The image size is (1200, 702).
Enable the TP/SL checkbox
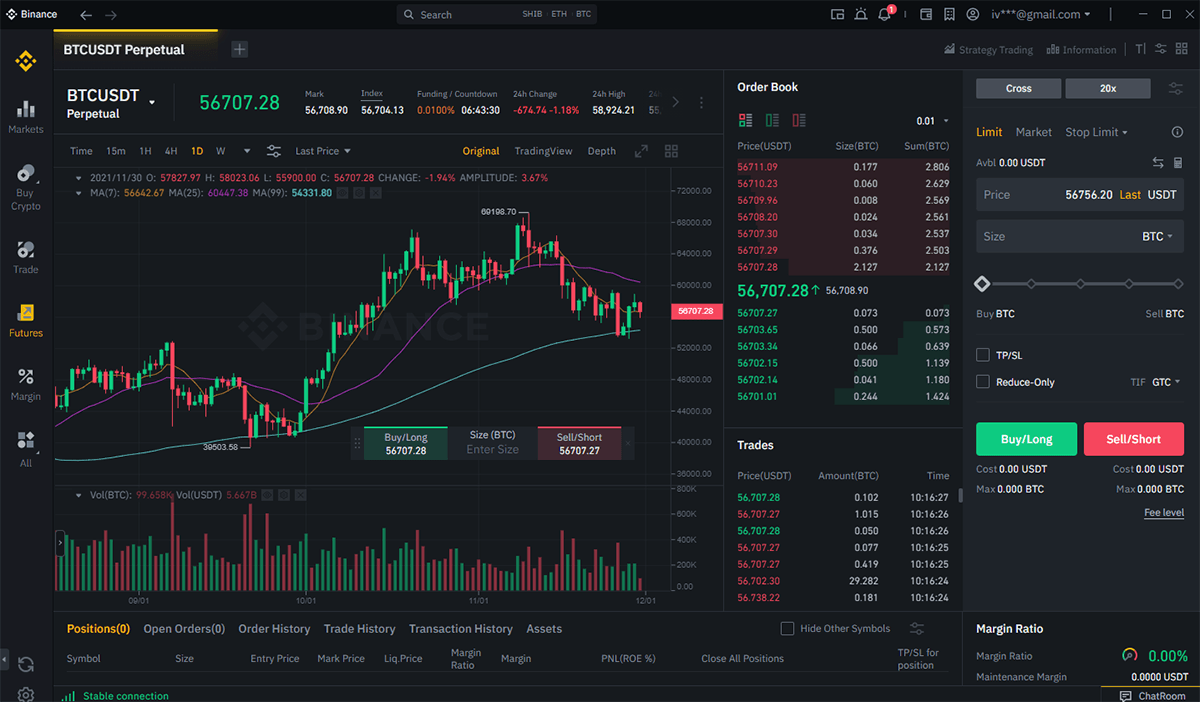pyautogui.click(x=982, y=355)
